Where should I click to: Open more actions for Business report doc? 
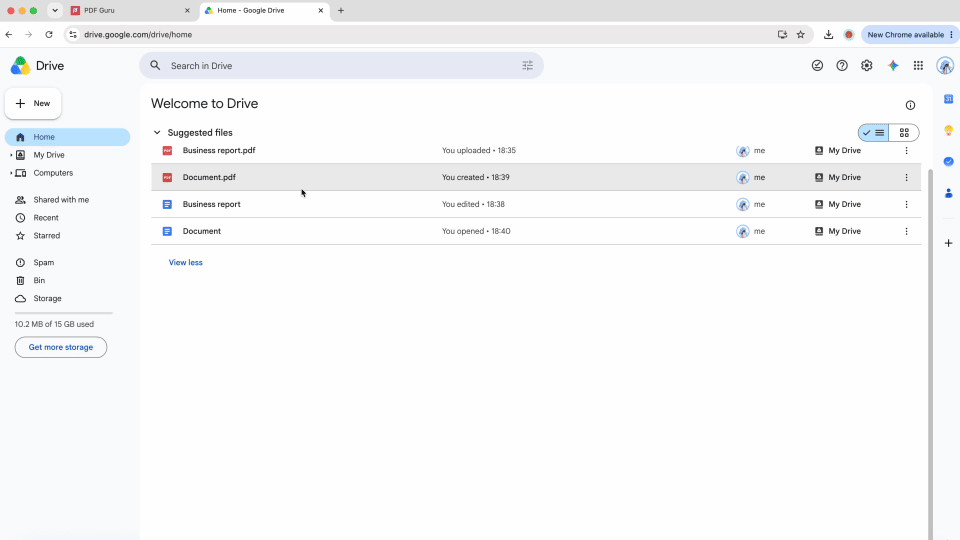[906, 204]
